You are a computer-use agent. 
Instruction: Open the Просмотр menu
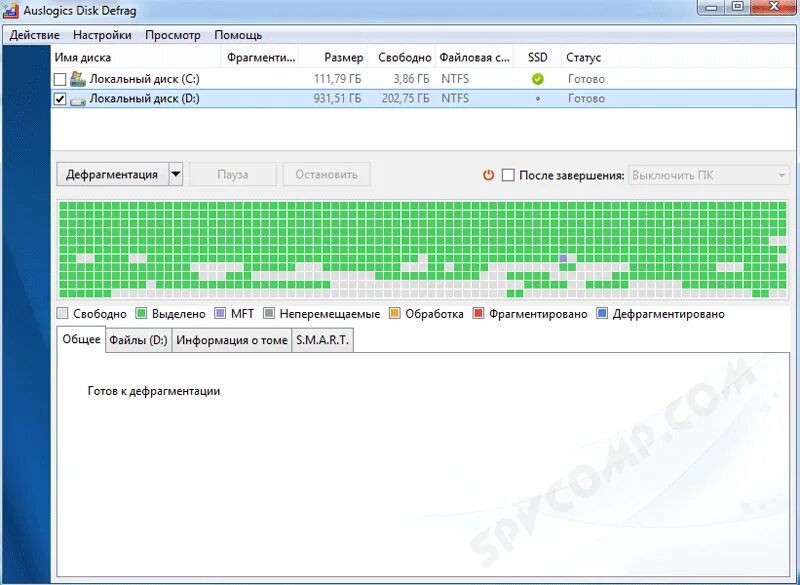(172, 35)
